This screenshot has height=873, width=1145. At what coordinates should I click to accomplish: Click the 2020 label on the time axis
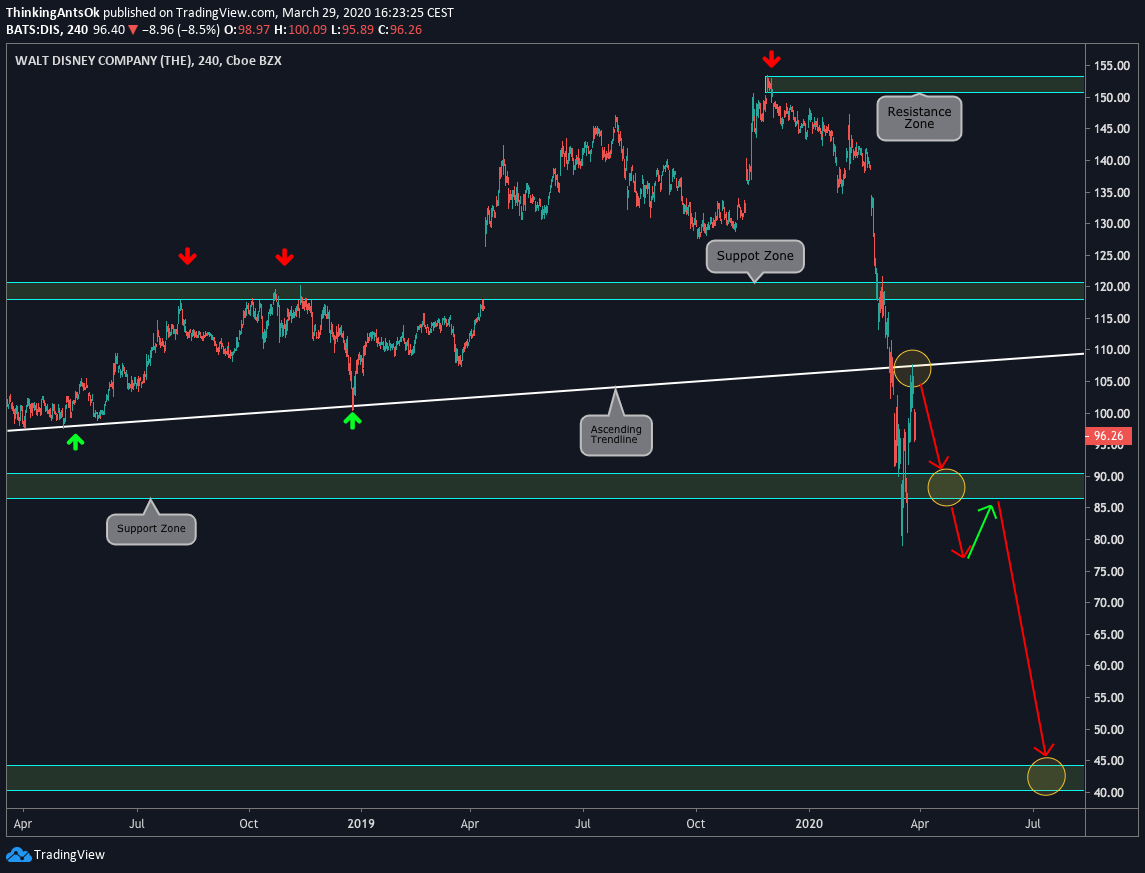point(808,823)
